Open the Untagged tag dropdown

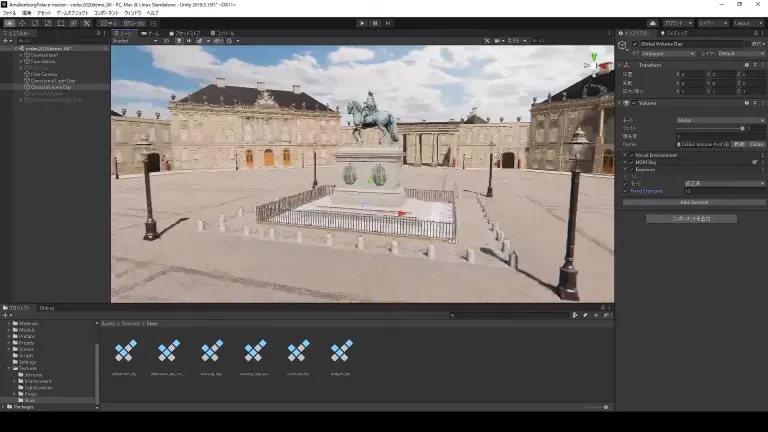(x=668, y=53)
